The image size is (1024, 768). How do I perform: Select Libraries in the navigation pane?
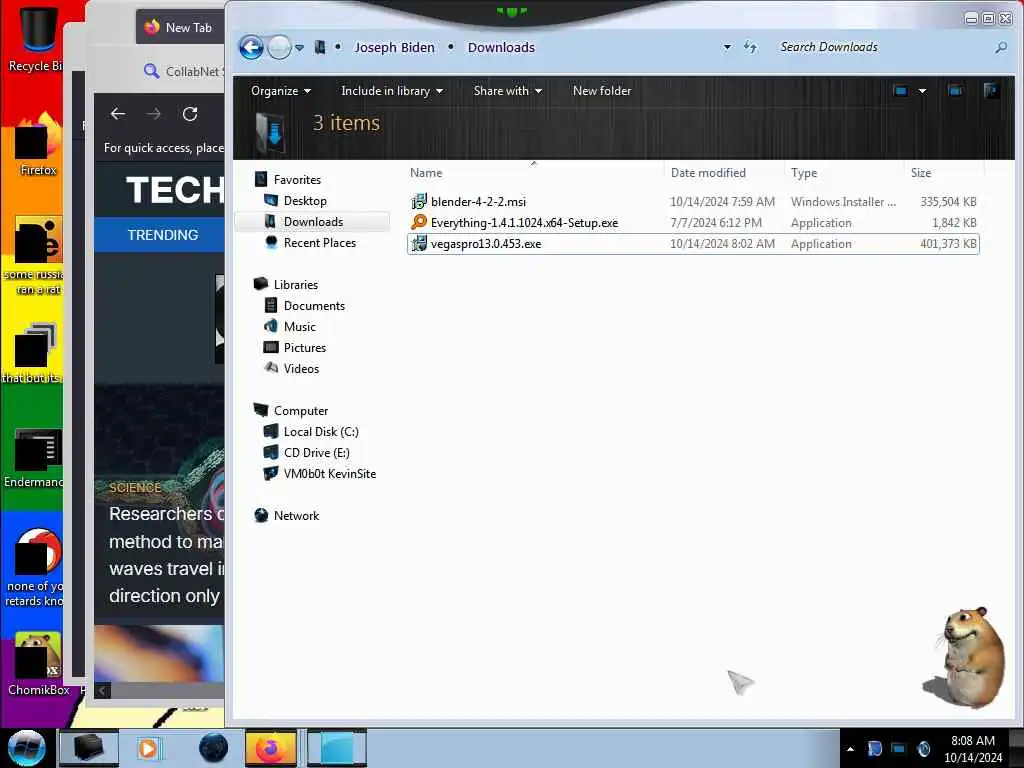tap(295, 285)
